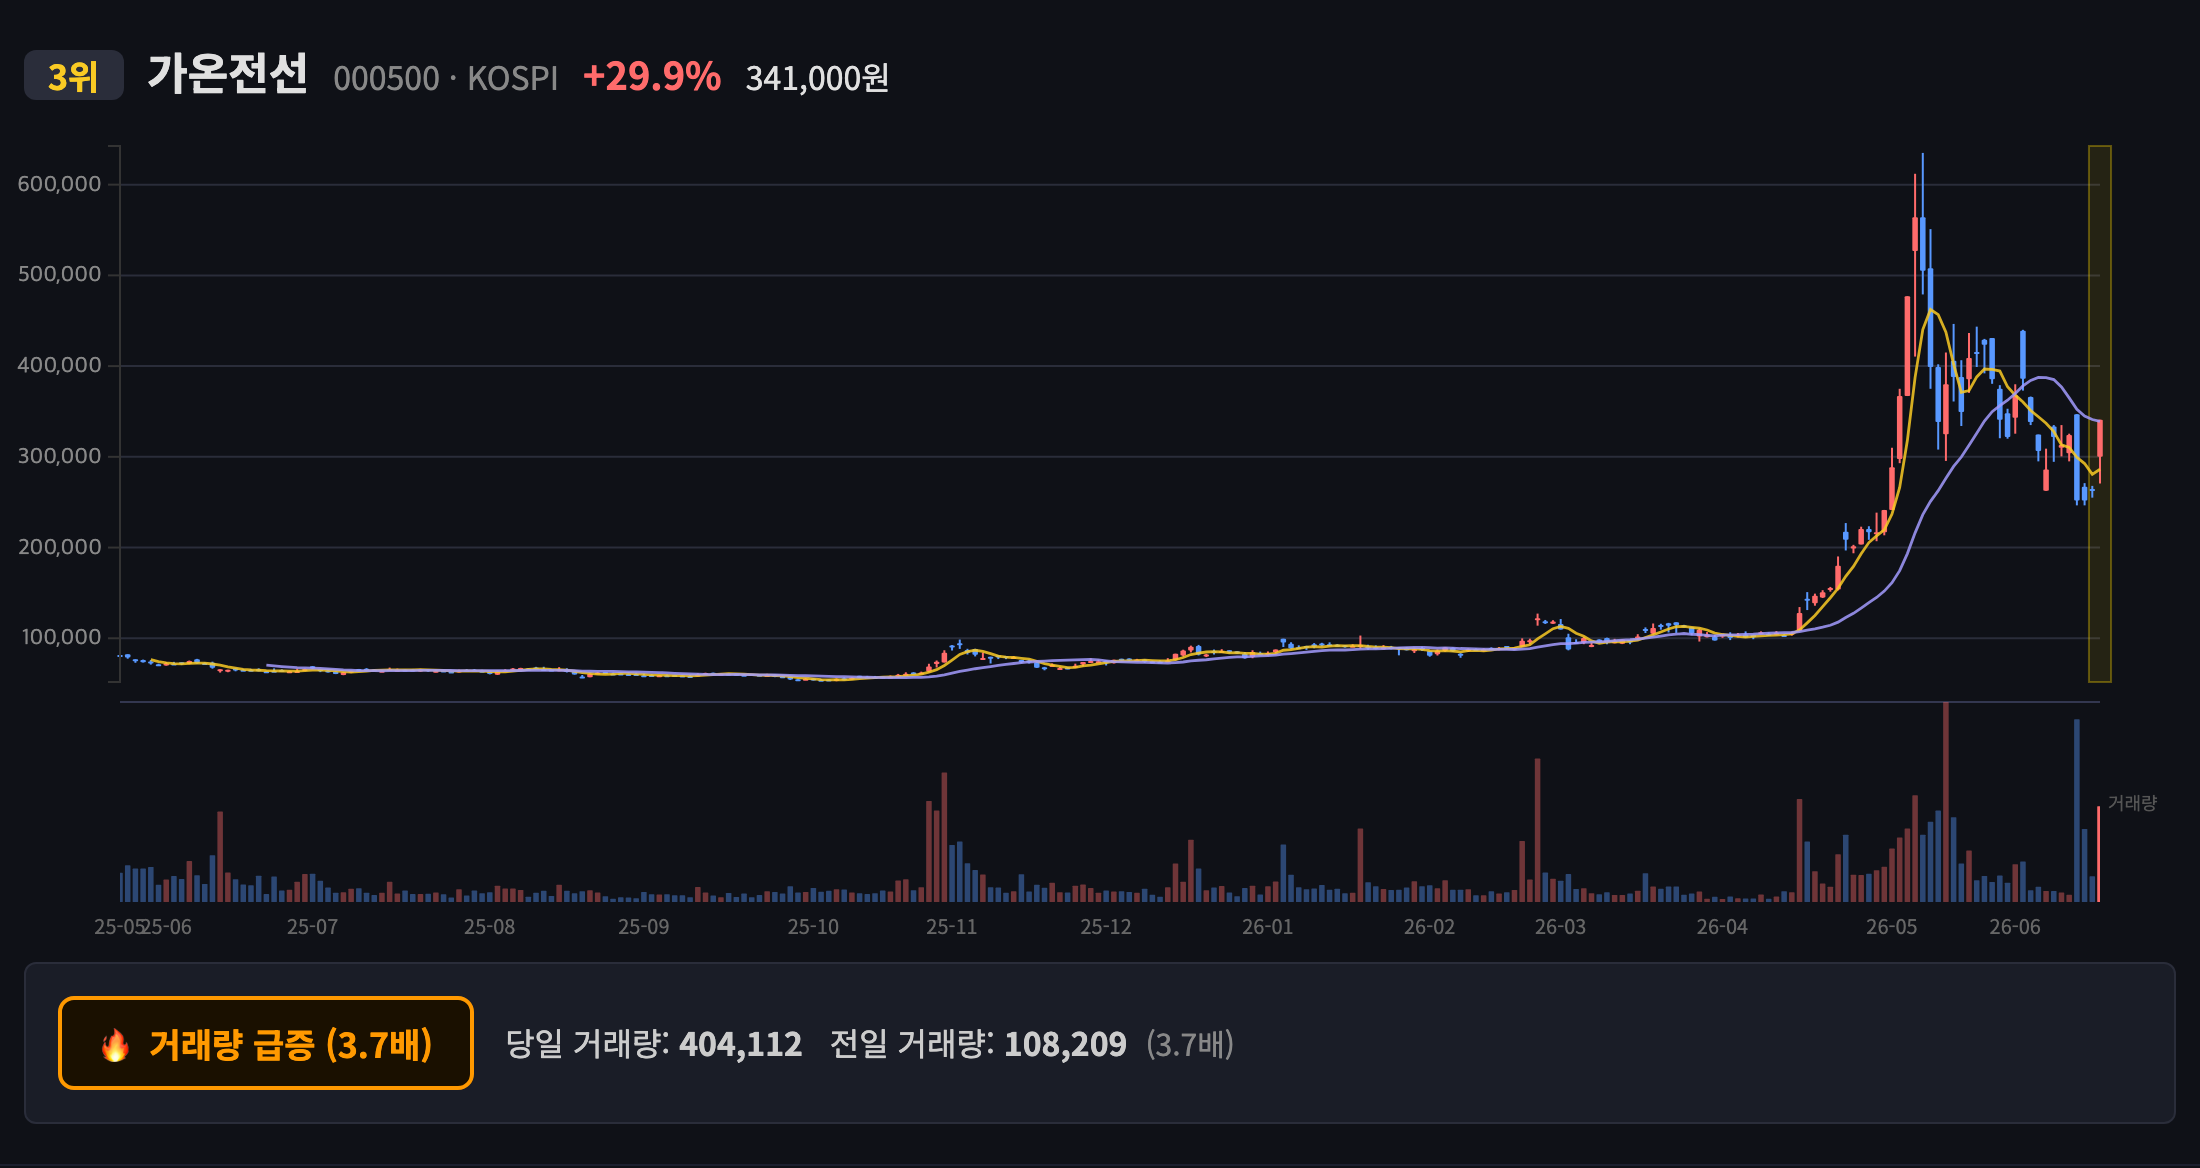Click the 25-09 date label
This screenshot has width=2200, height=1168.
(643, 927)
